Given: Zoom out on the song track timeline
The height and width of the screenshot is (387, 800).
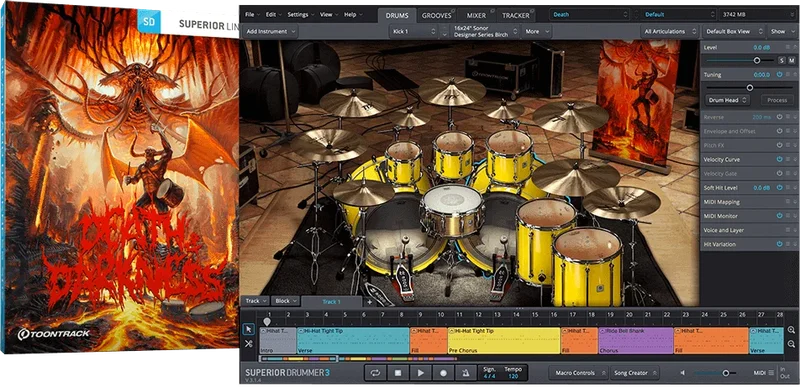Looking at the screenshot, I should (x=791, y=344).
